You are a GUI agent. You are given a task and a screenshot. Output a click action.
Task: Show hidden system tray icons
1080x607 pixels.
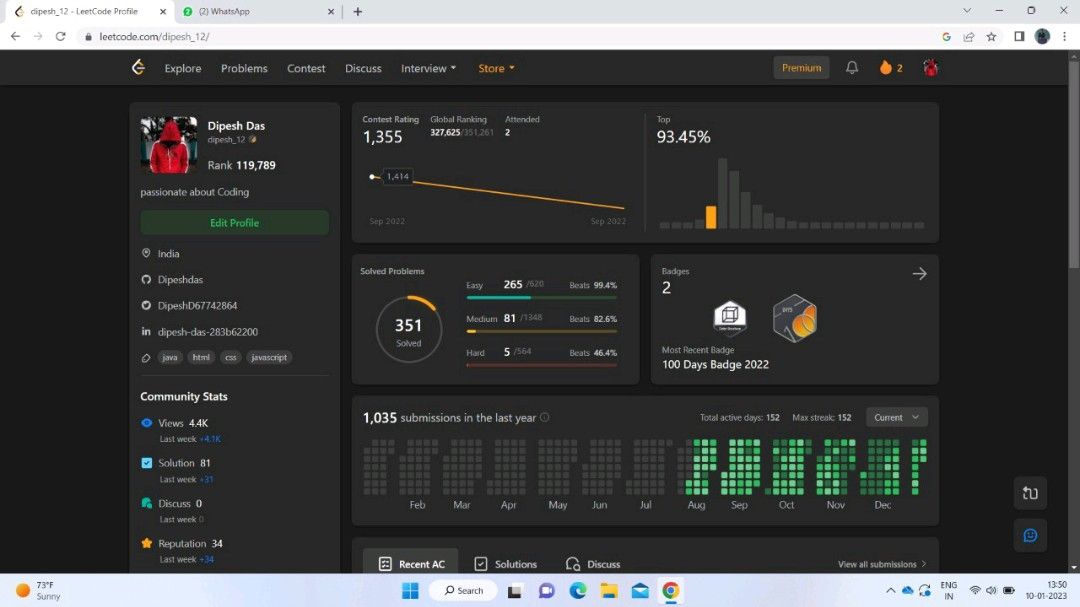[x=891, y=590]
